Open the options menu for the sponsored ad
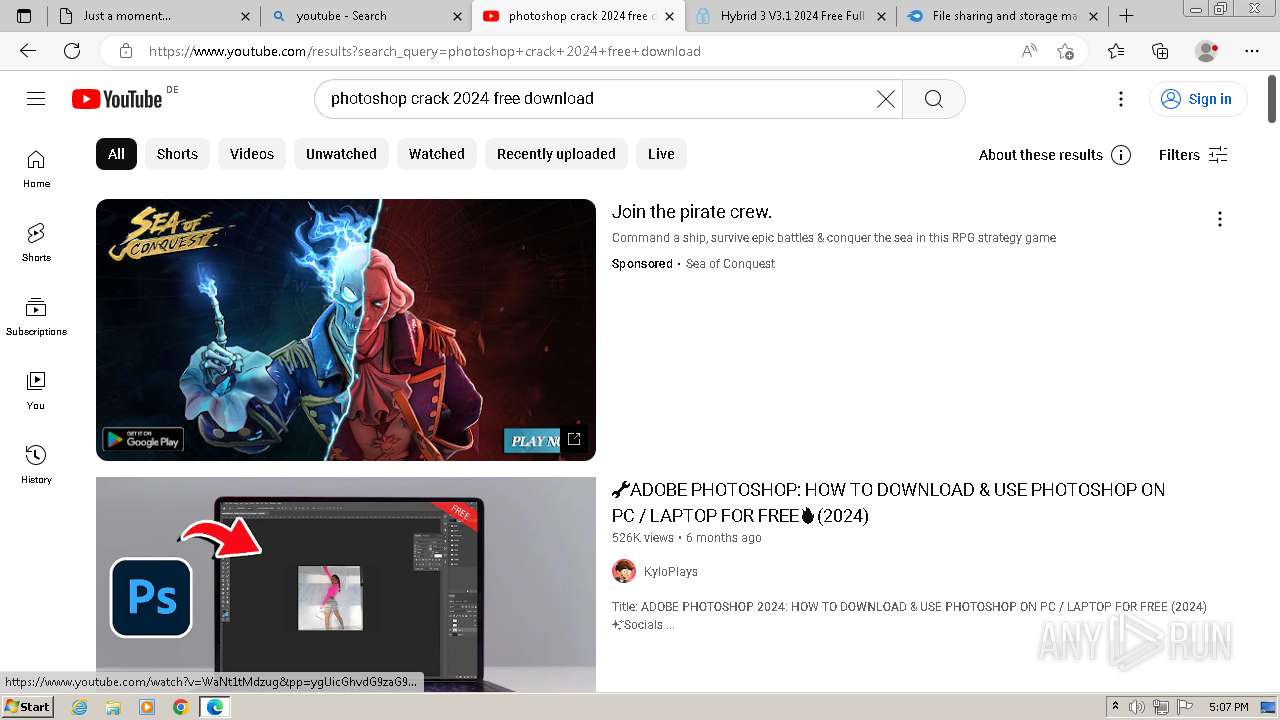 tap(1219, 219)
